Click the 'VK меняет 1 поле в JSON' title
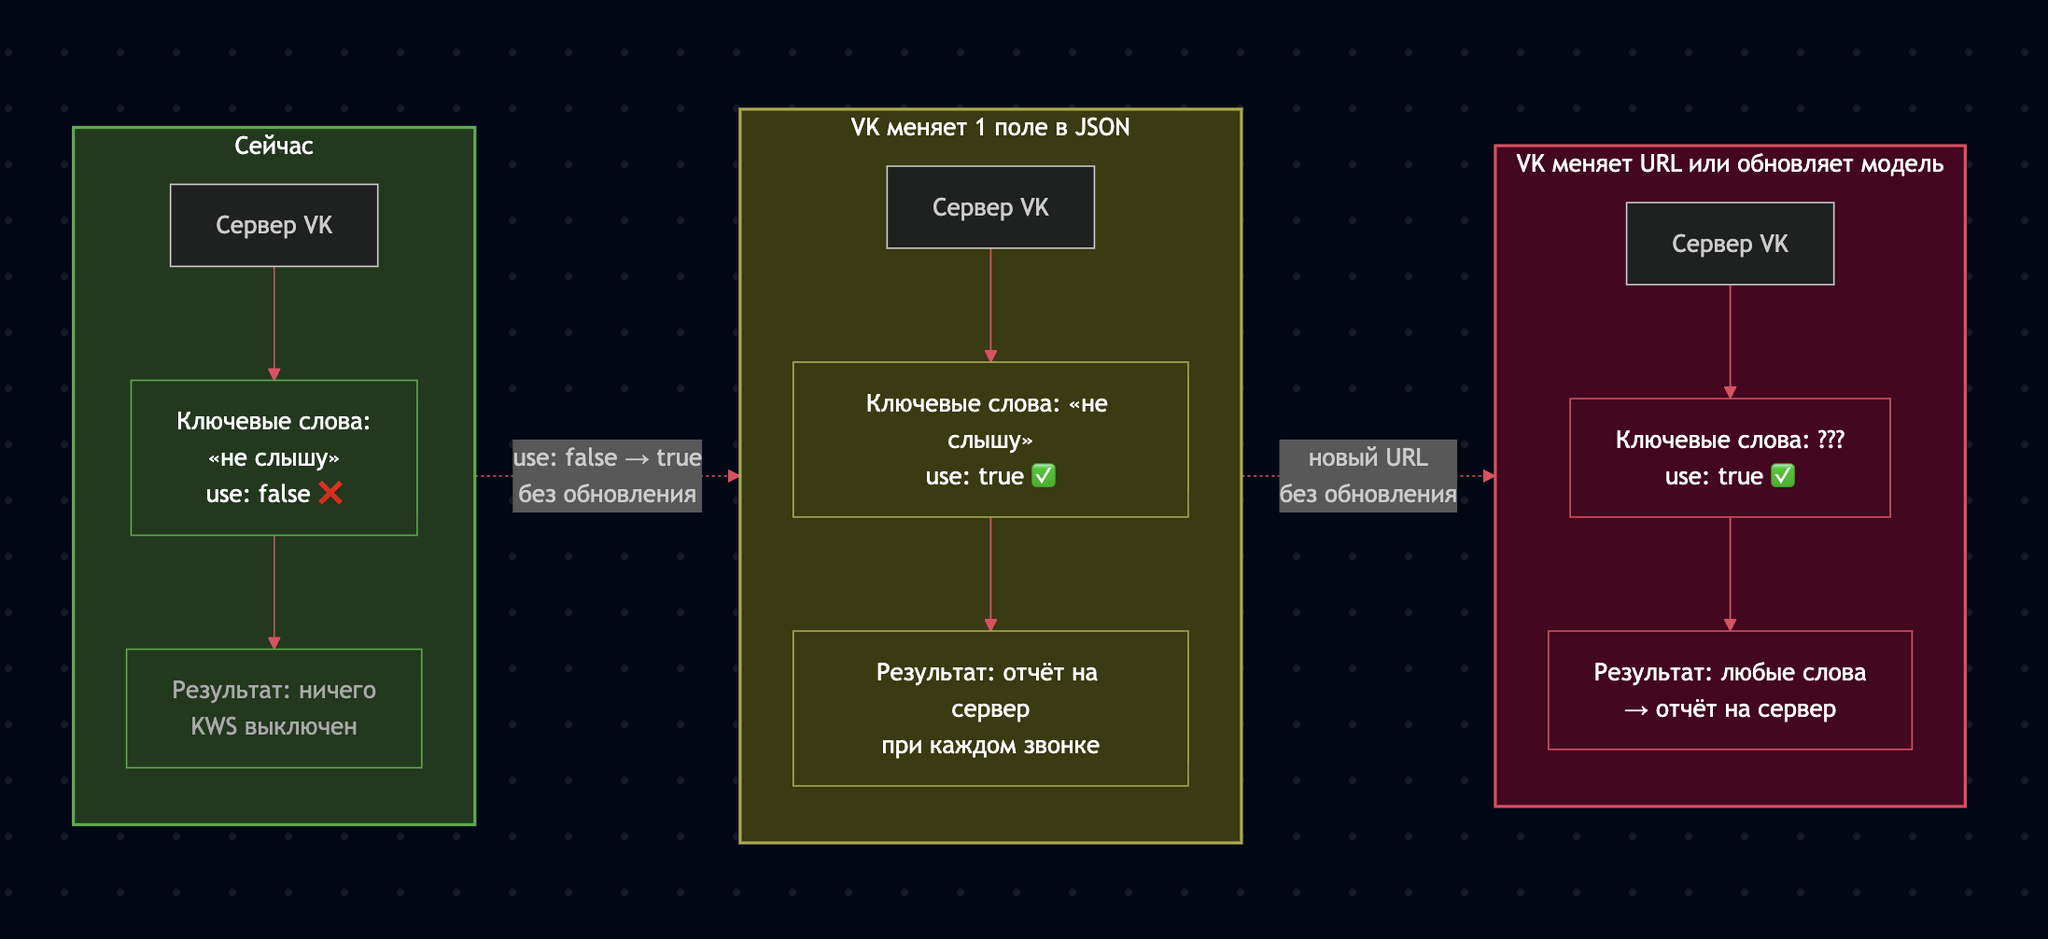Screen dimensions: 2048x939 point(990,128)
